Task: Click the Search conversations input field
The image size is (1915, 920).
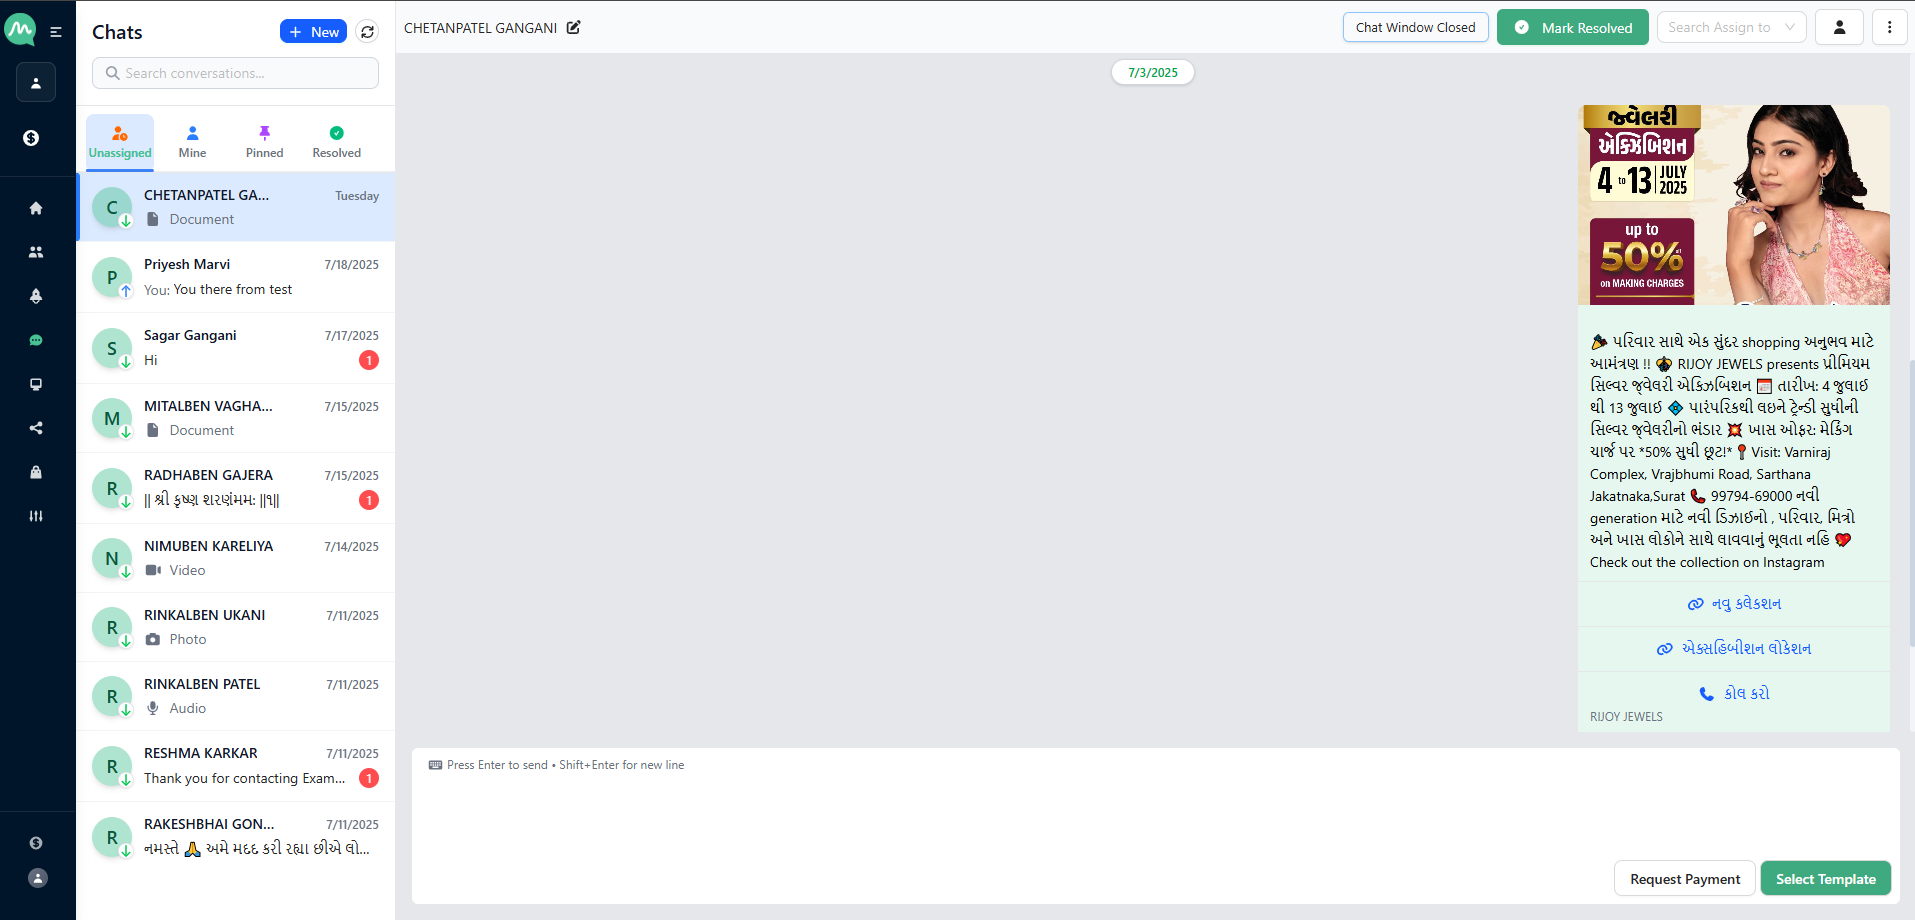Action: coord(236,73)
